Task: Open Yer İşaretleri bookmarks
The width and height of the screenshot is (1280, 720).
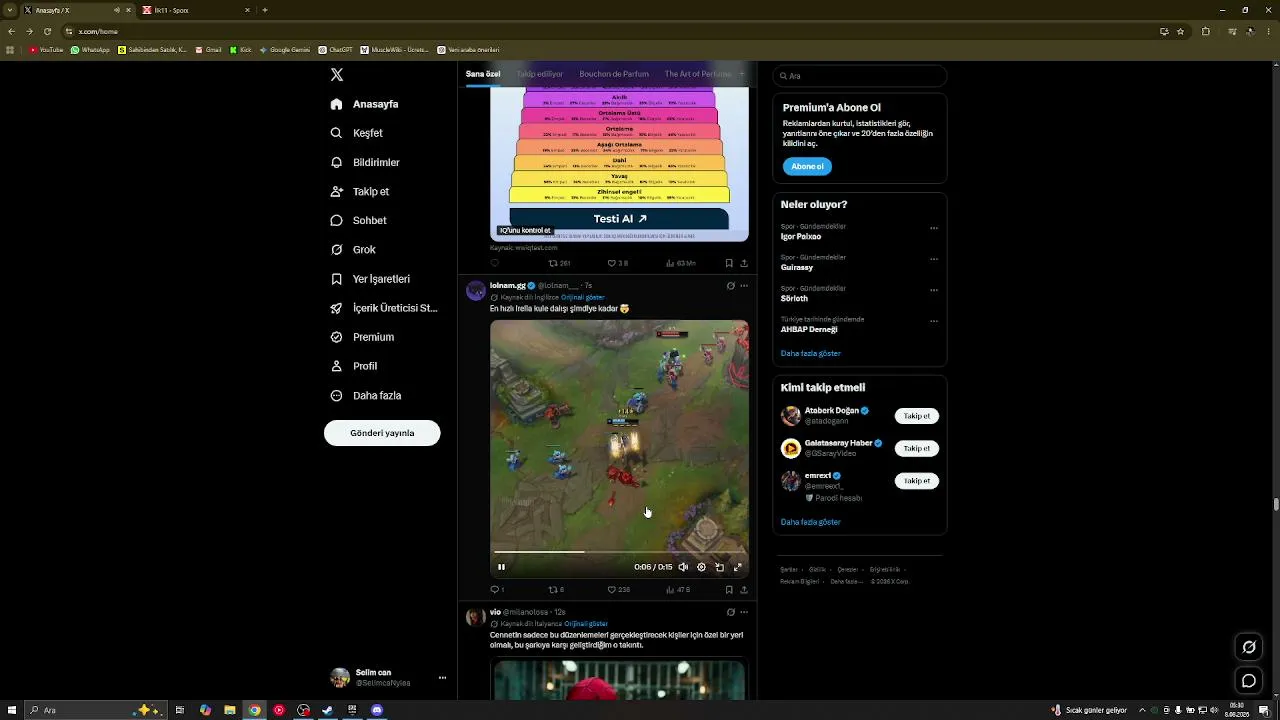Action: [x=370, y=279]
